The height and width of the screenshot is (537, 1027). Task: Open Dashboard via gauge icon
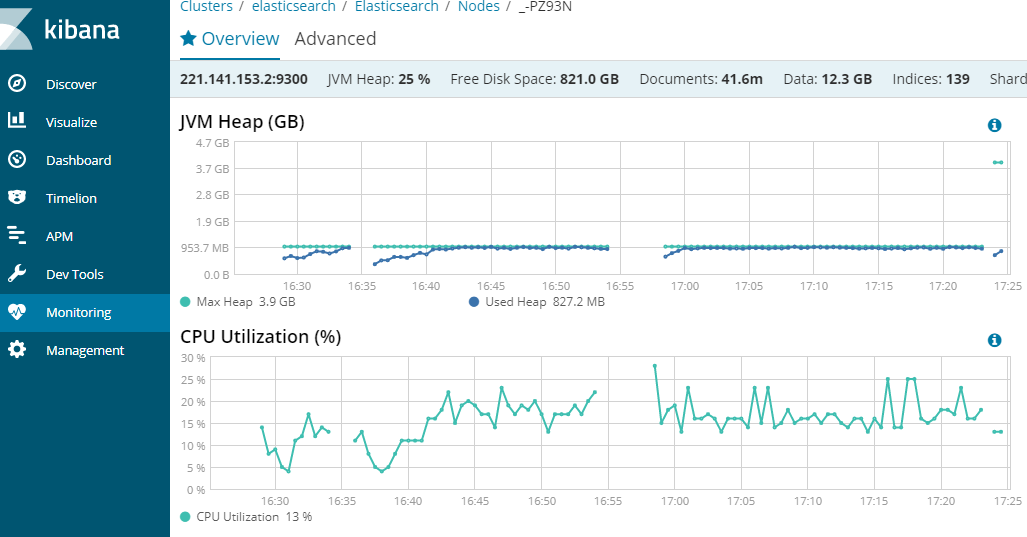tap(17, 159)
